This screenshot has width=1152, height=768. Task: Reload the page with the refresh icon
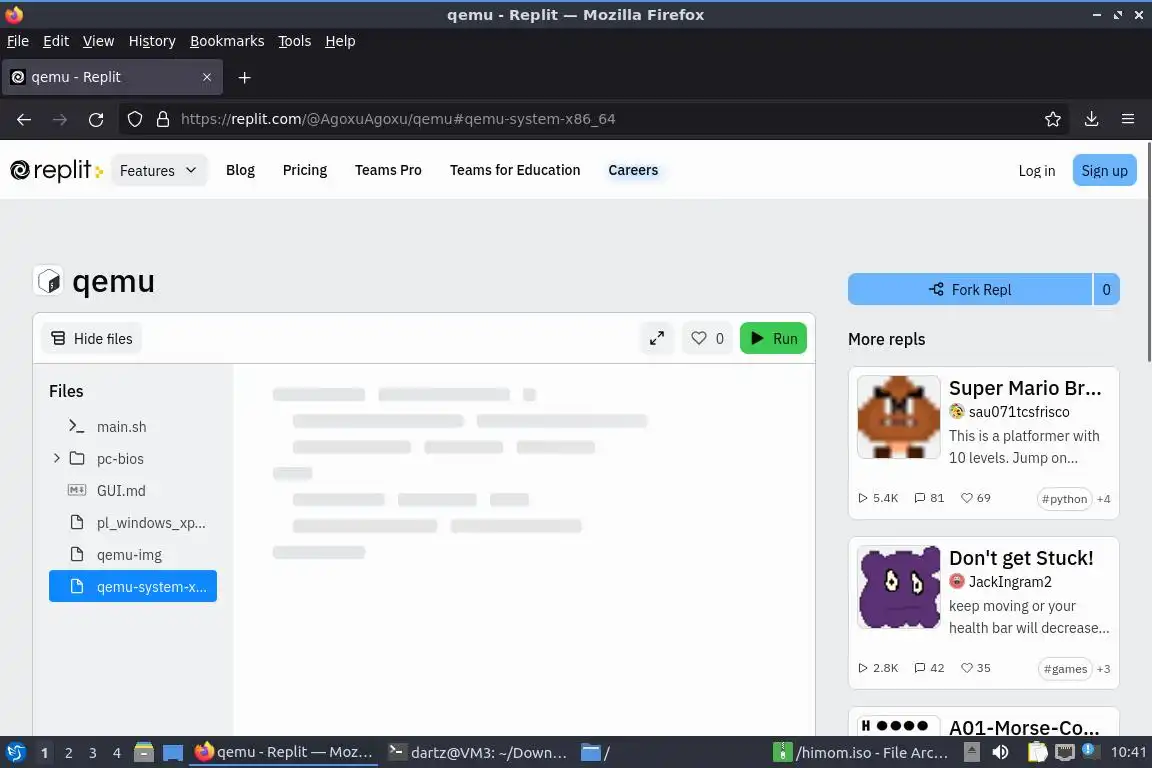pos(96,119)
